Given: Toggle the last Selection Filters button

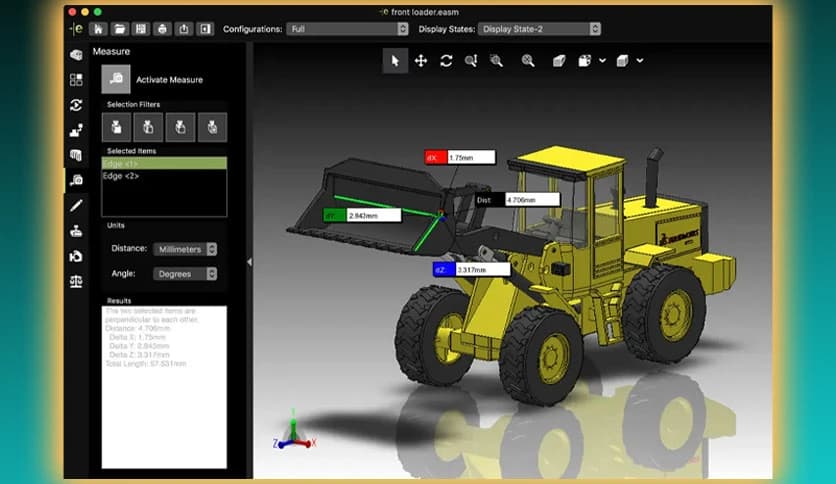Looking at the screenshot, I should click(x=212, y=127).
